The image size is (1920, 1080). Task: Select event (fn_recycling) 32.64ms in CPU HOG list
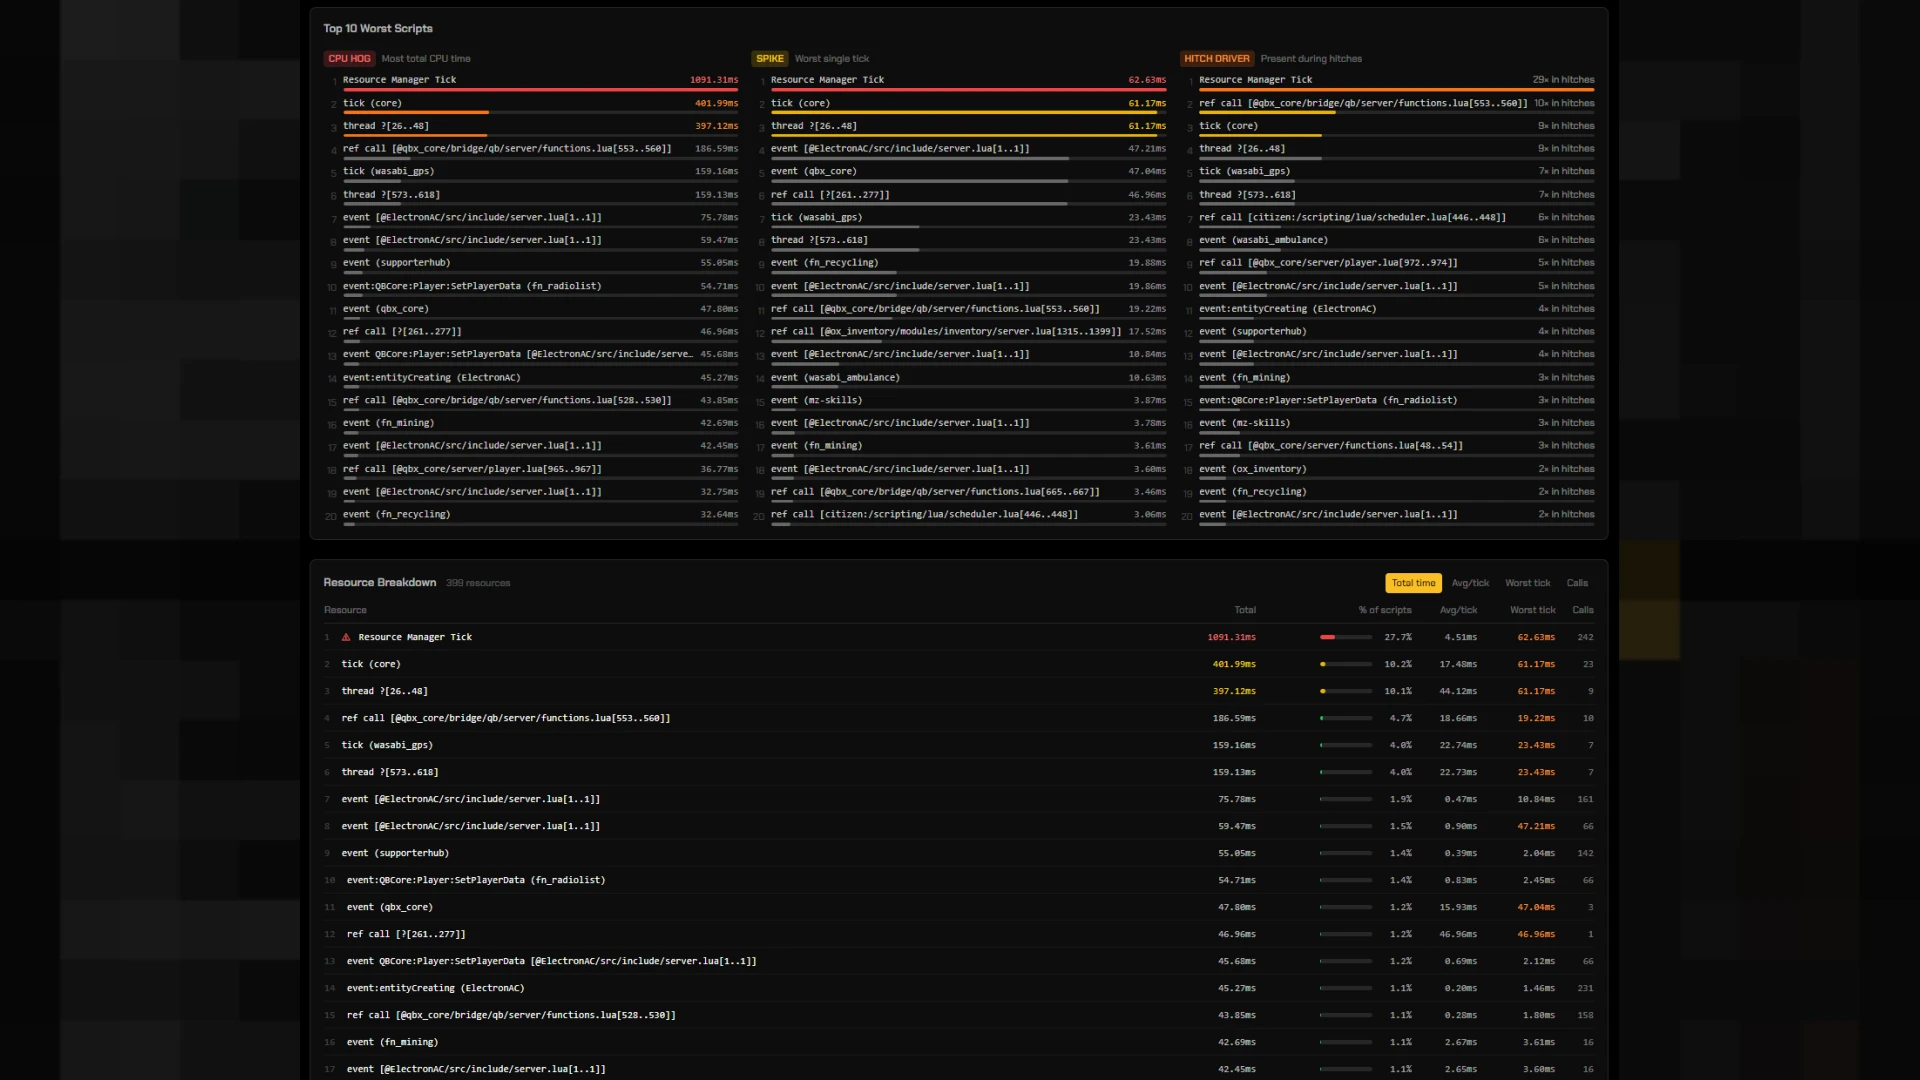[533, 517]
